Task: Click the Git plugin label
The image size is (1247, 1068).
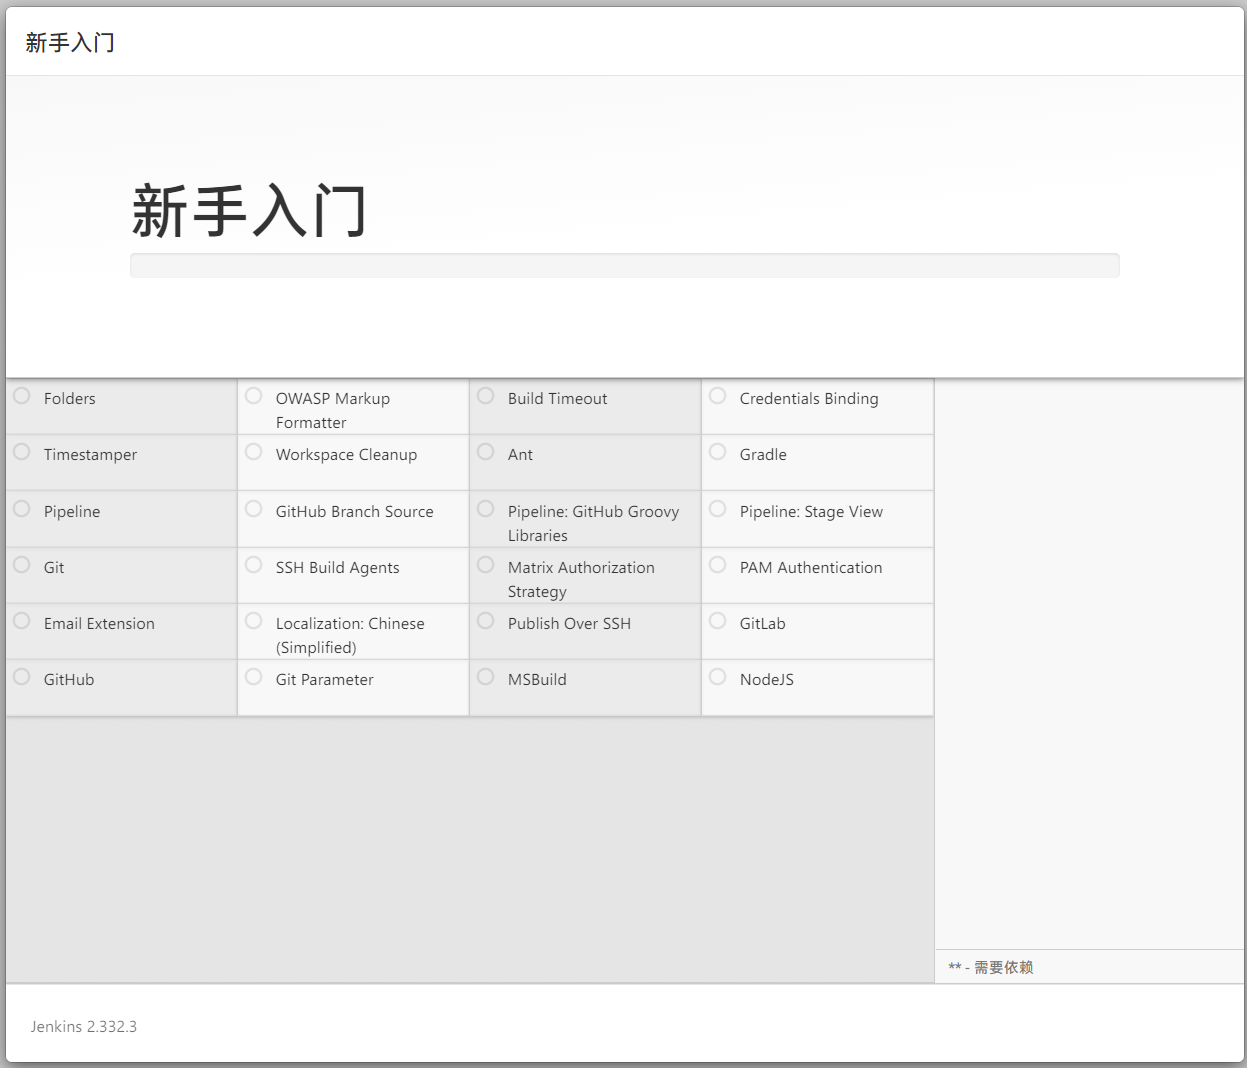Action: pyautogui.click(x=54, y=567)
